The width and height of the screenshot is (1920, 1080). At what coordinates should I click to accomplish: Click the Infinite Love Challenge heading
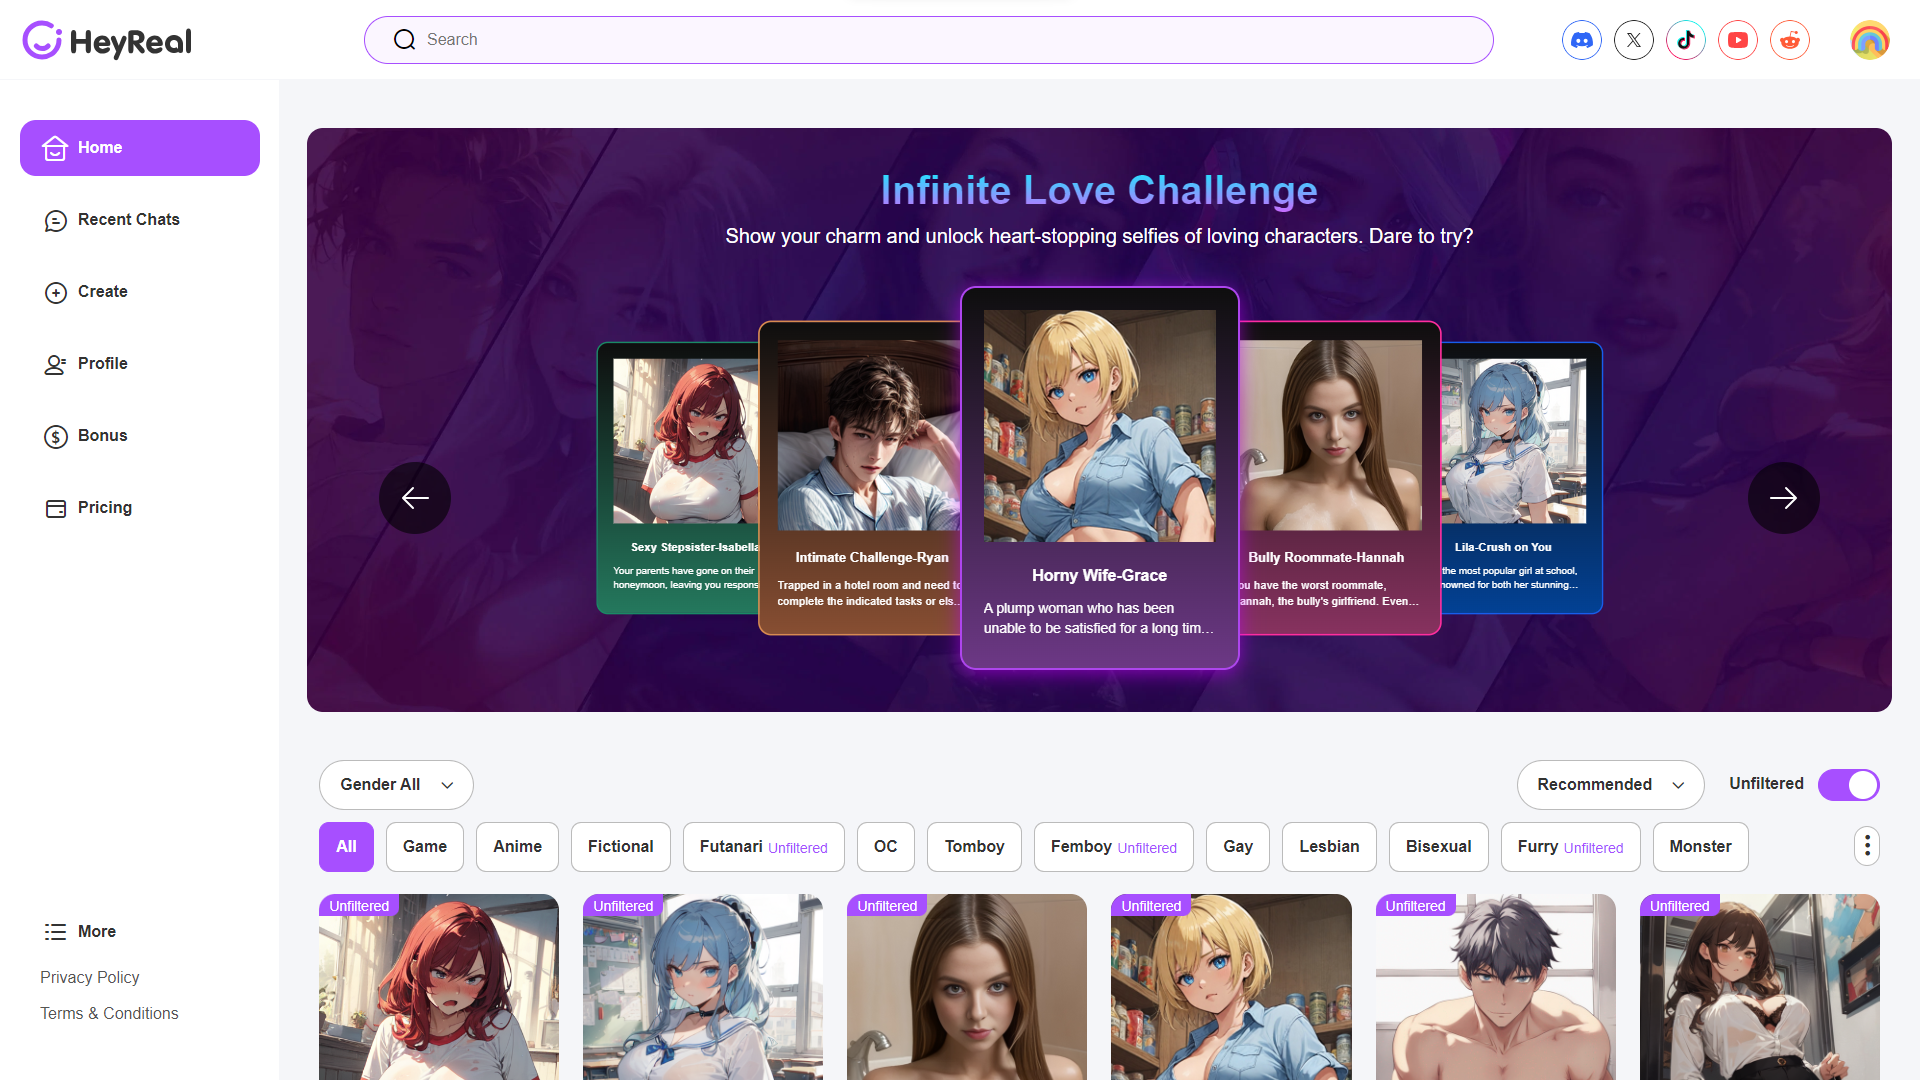[1099, 190]
